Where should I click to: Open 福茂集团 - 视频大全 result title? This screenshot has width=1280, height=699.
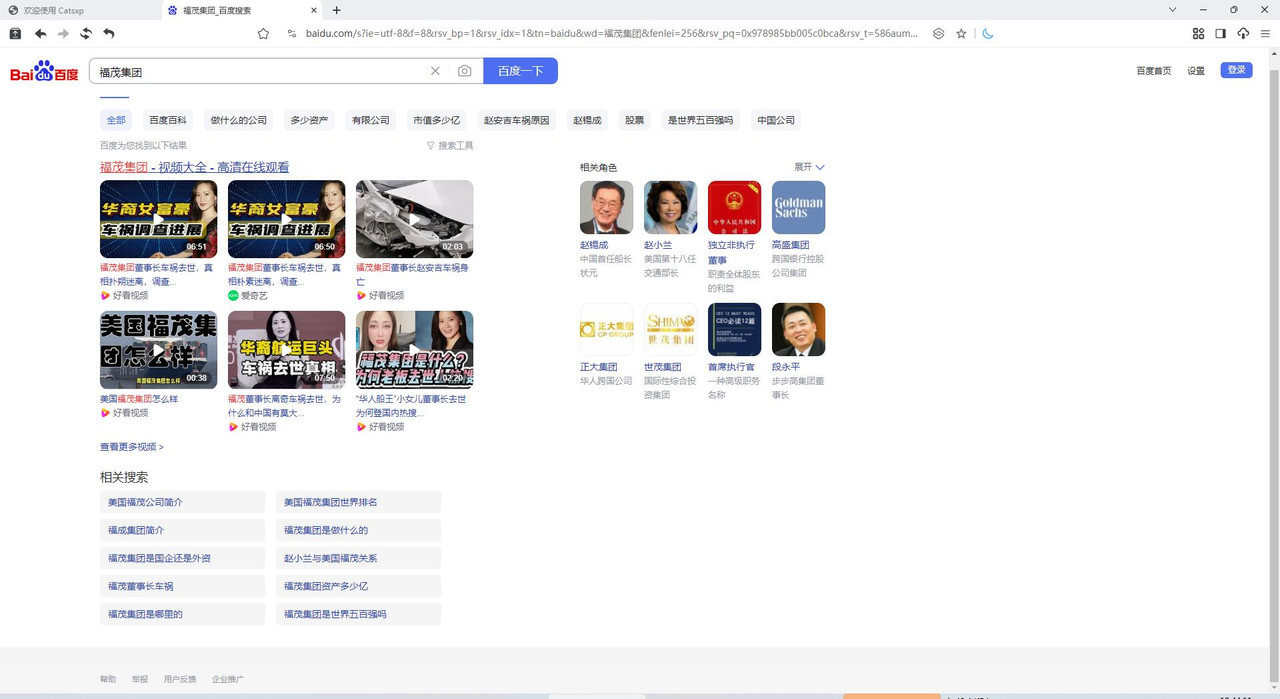[194, 167]
